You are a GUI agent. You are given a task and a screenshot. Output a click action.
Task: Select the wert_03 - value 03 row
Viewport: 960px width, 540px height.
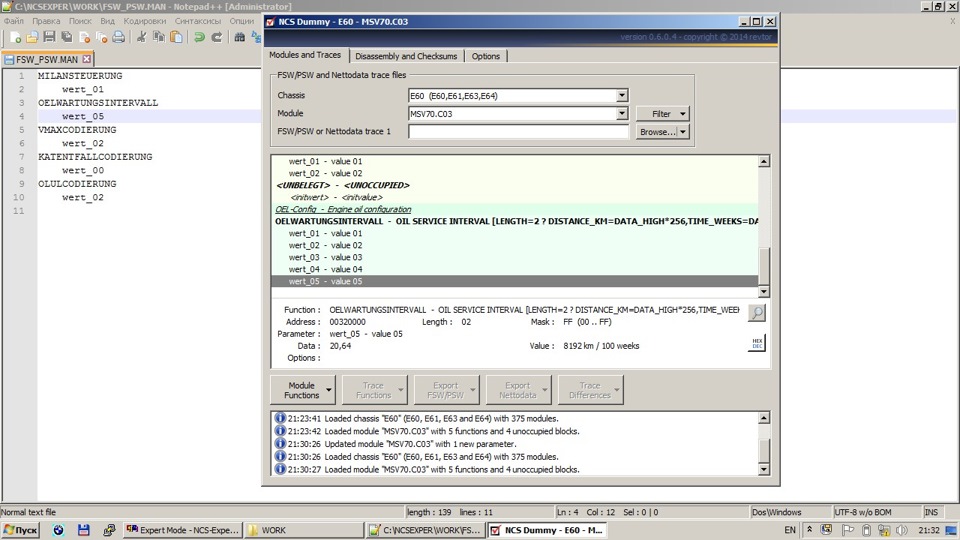click(x=514, y=257)
